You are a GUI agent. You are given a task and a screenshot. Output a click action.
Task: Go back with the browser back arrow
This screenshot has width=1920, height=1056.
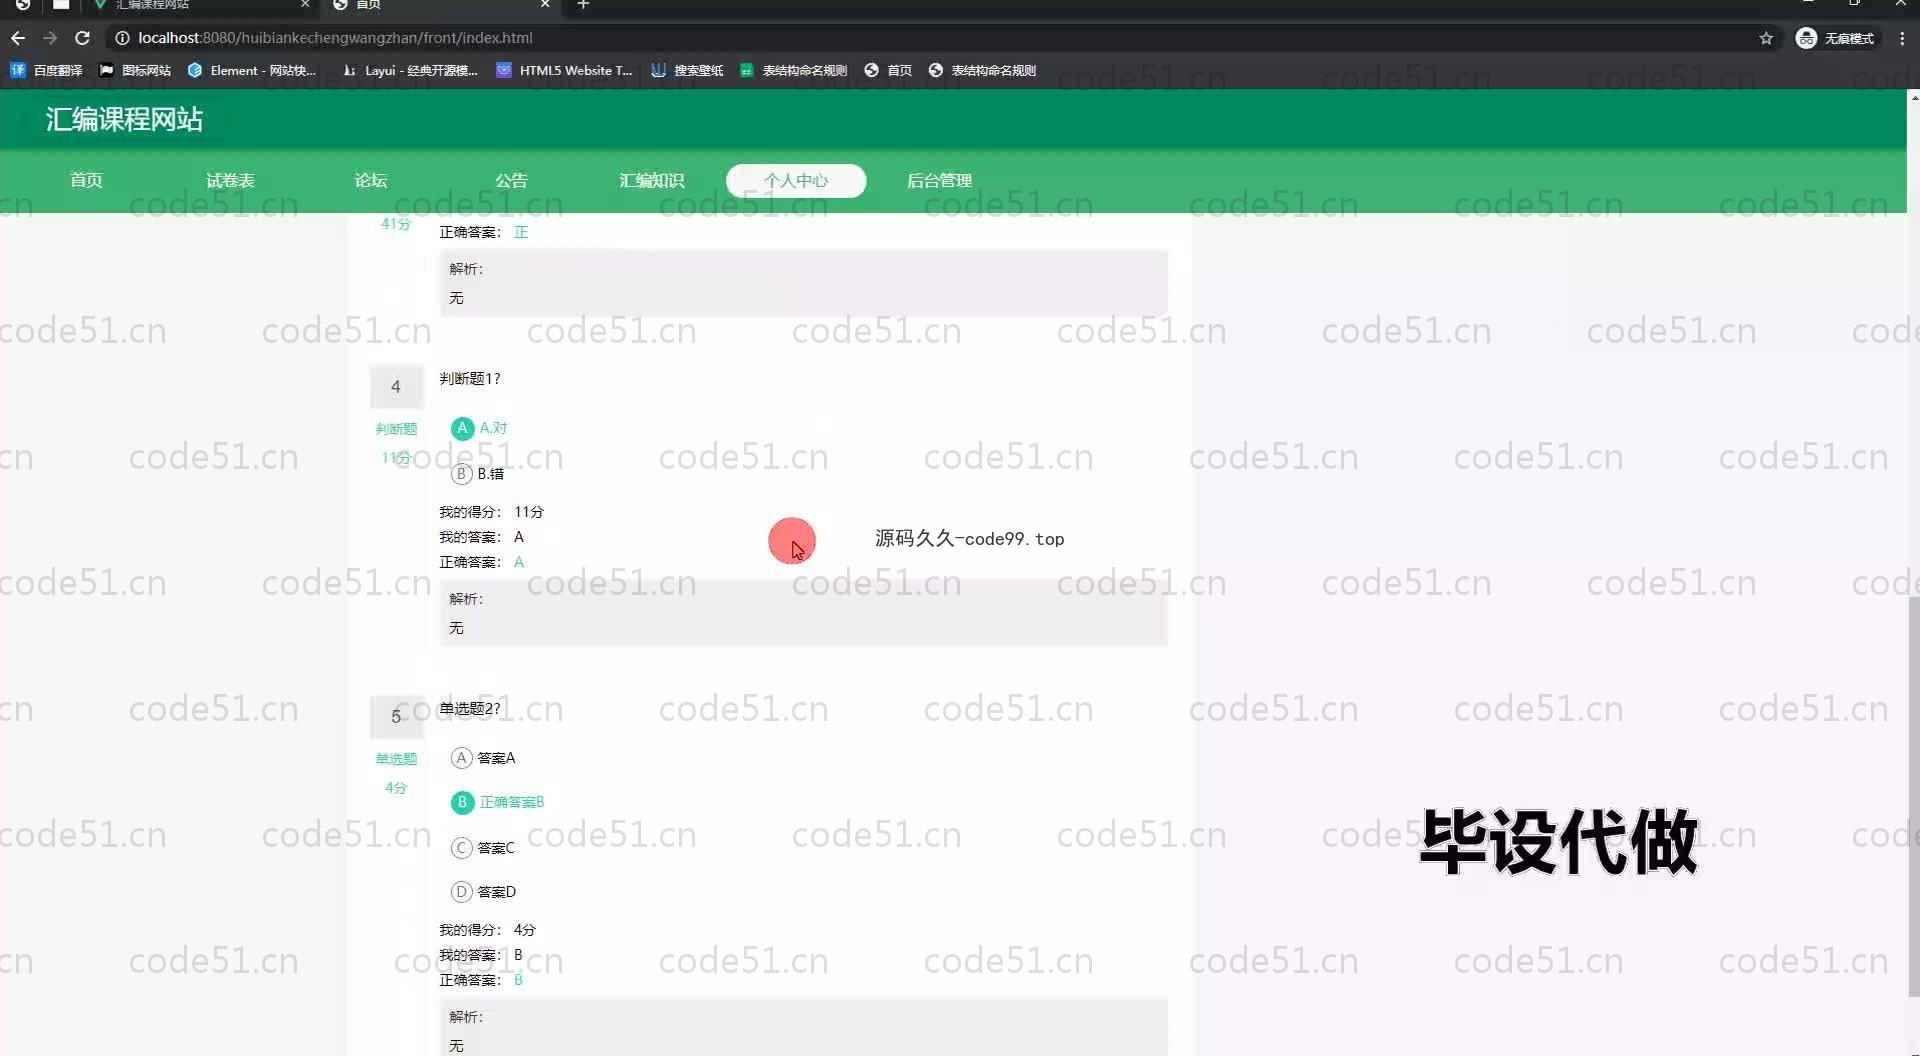18,38
